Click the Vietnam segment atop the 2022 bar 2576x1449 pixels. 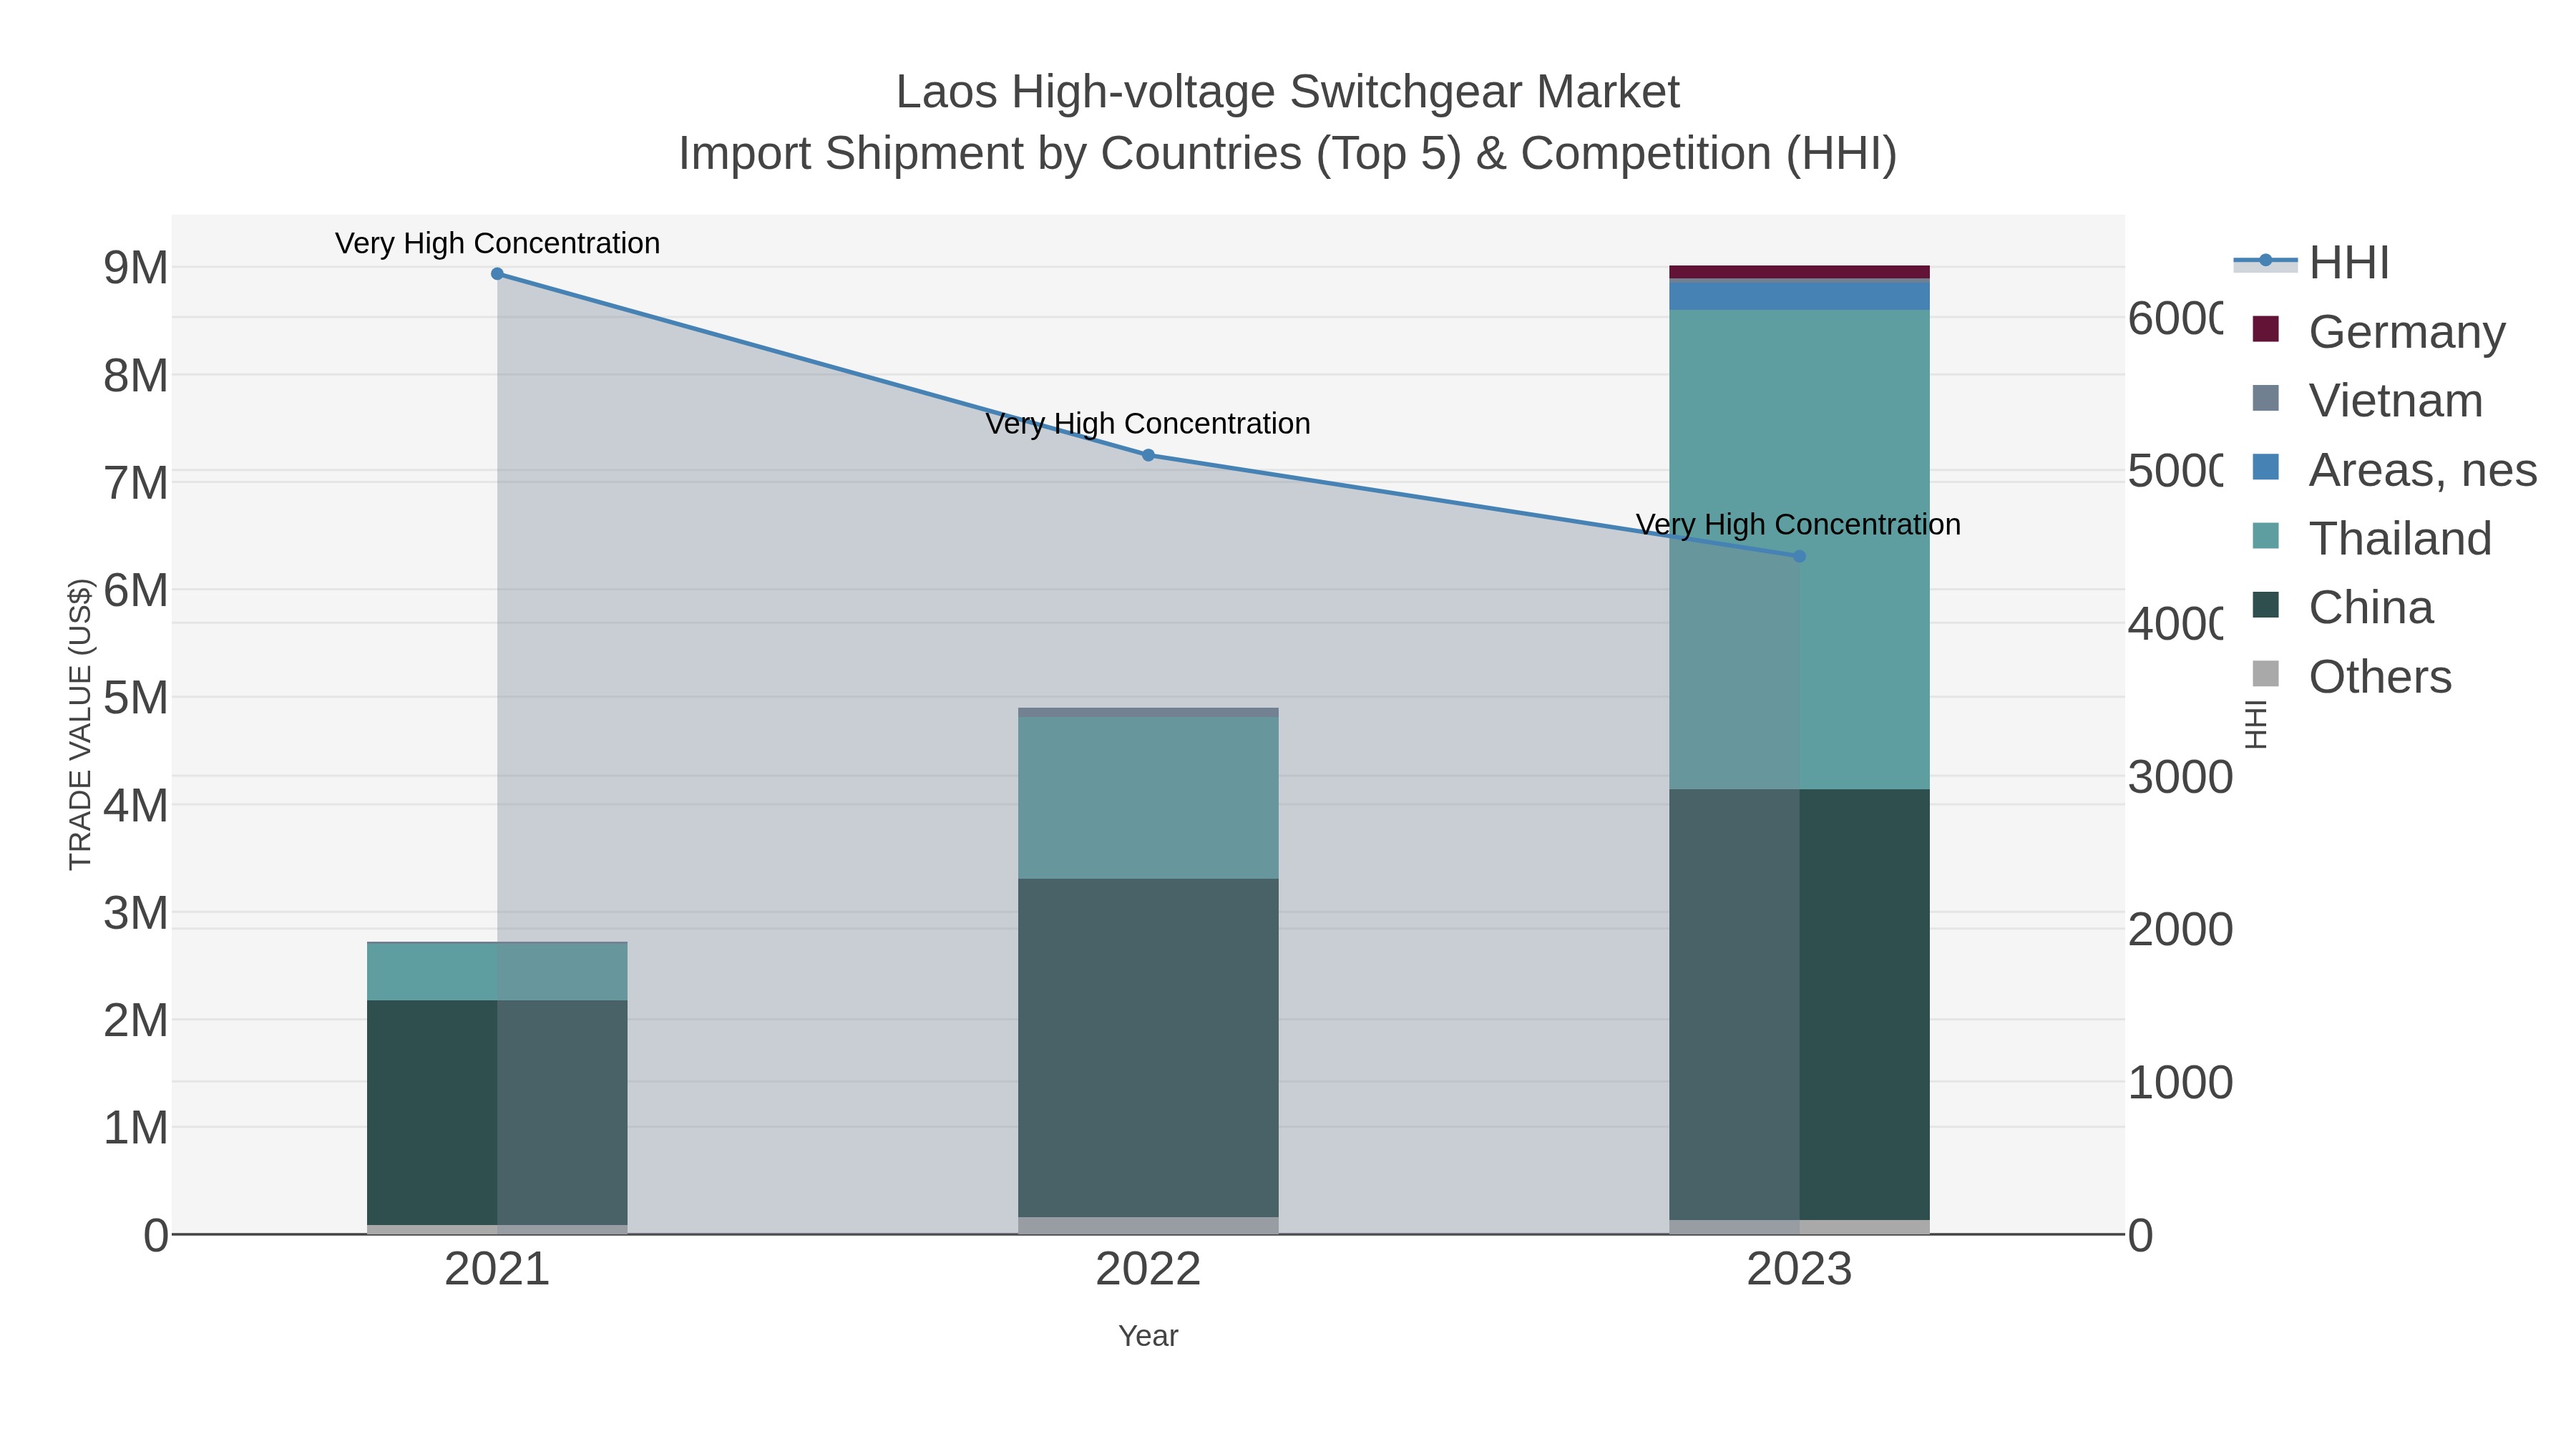(x=1148, y=712)
